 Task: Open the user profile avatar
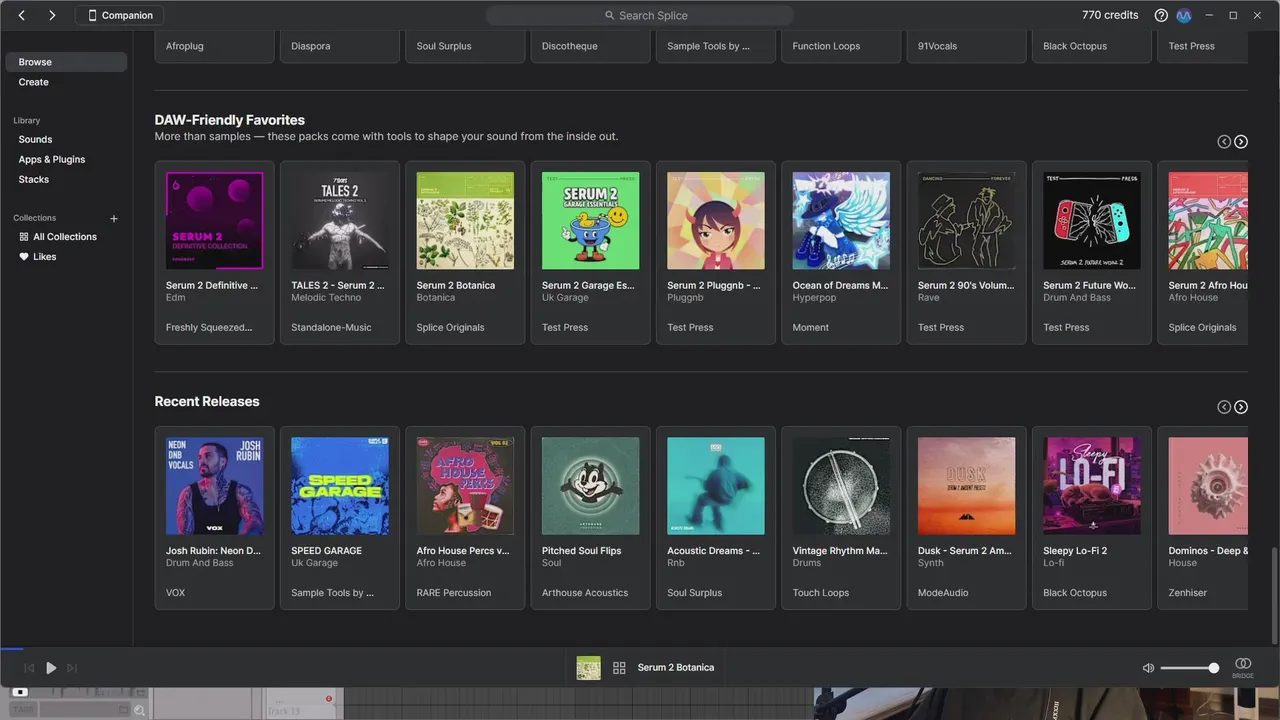point(1184,15)
